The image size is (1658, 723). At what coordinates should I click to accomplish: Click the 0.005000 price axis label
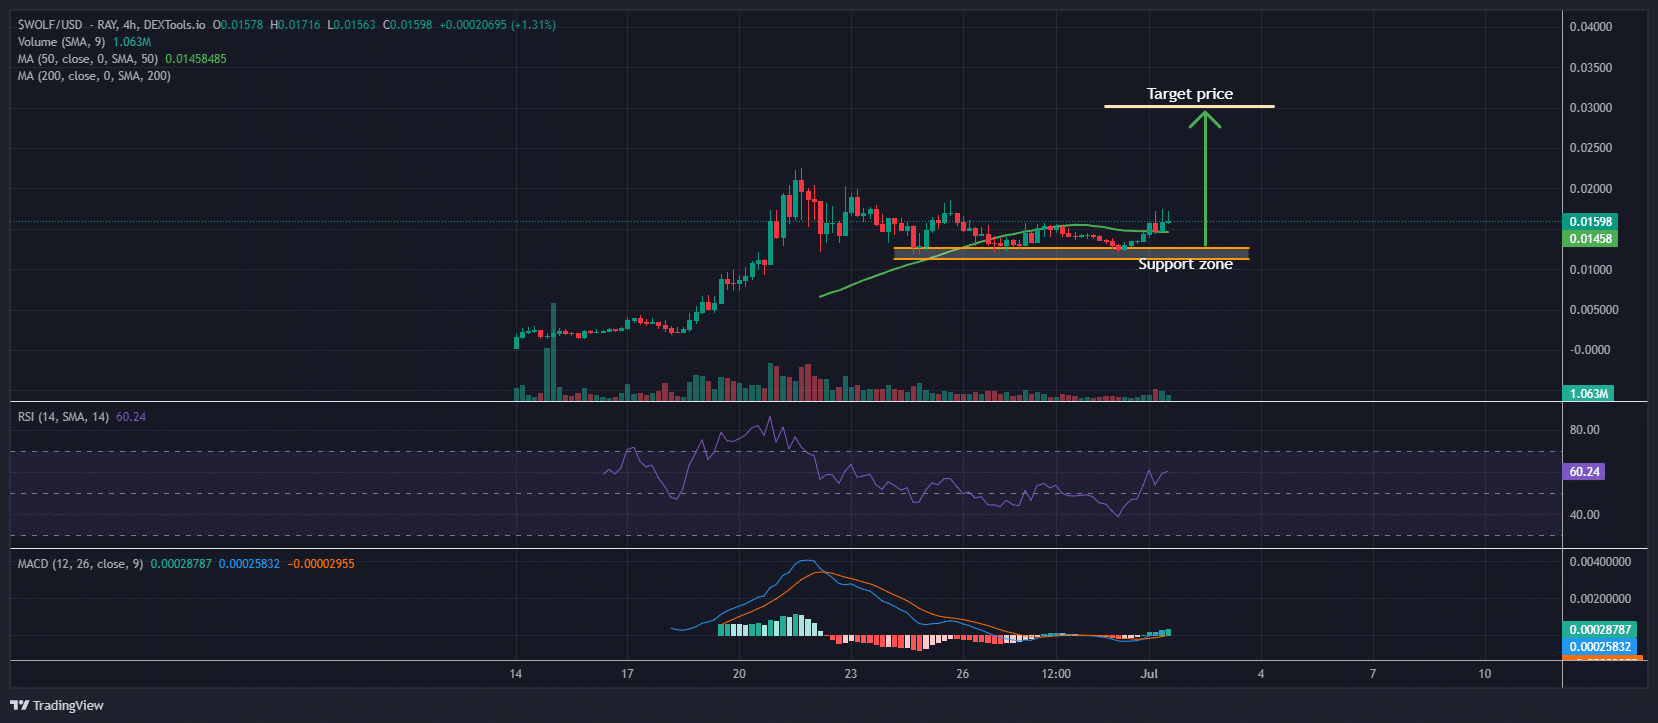coord(1594,310)
